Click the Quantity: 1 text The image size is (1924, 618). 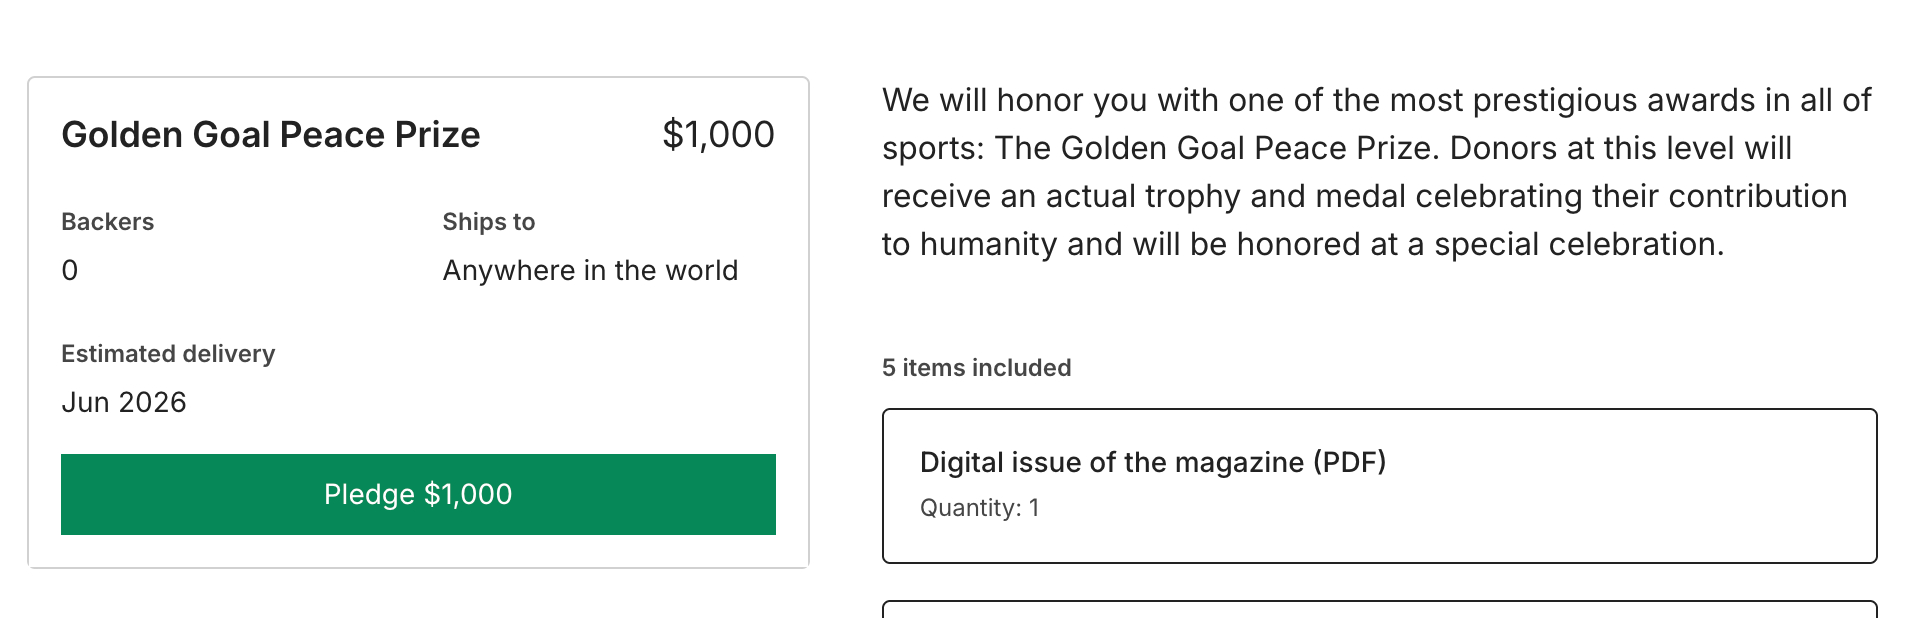coord(979,508)
